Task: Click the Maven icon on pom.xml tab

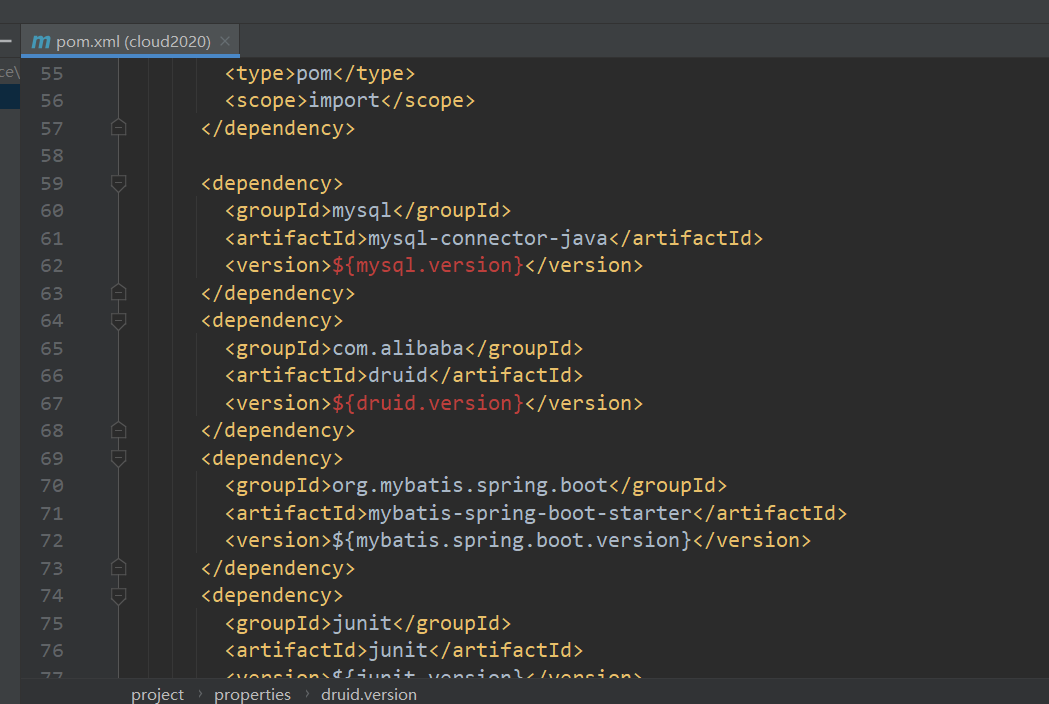Action: (x=41, y=42)
